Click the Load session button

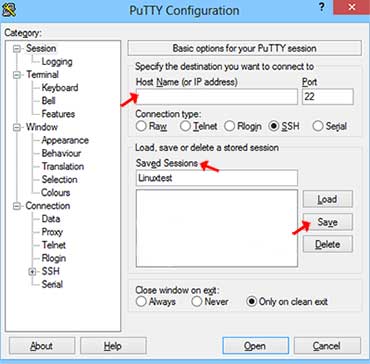[328, 199]
